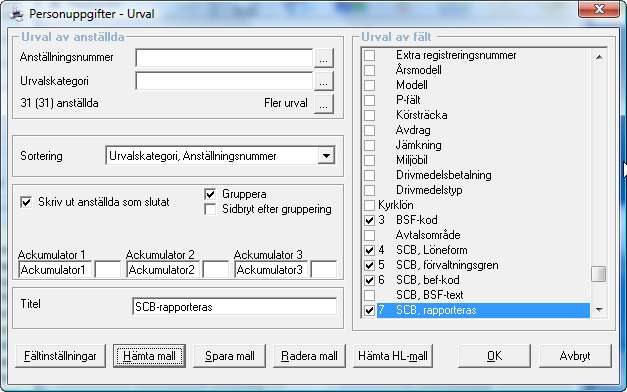Open the Fler urval browse button
Viewport: 627px width, 392px height.
(x=323, y=104)
